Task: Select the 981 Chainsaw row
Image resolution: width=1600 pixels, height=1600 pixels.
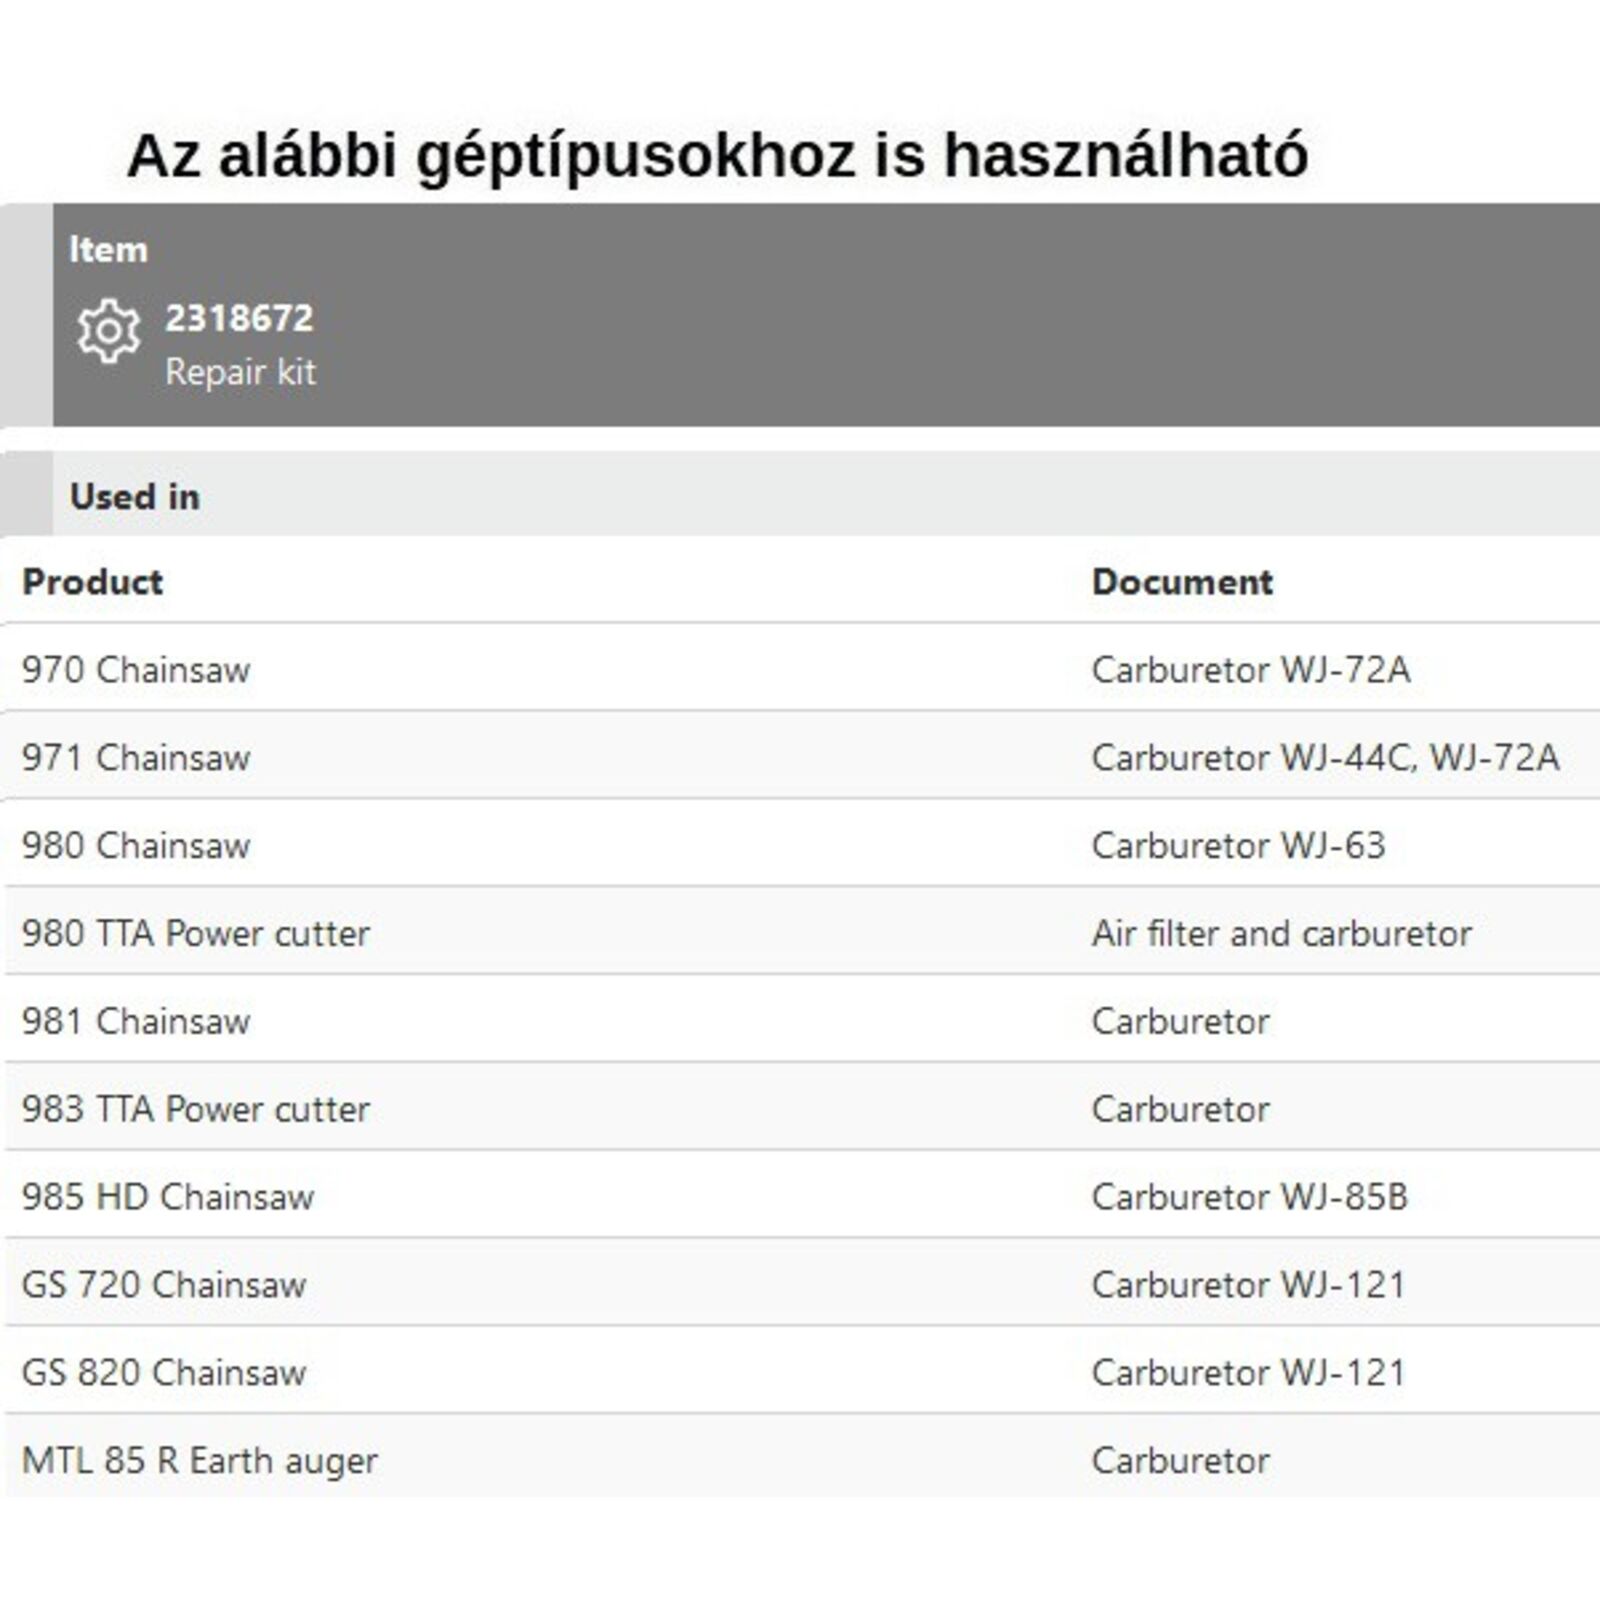Action: point(136,1022)
